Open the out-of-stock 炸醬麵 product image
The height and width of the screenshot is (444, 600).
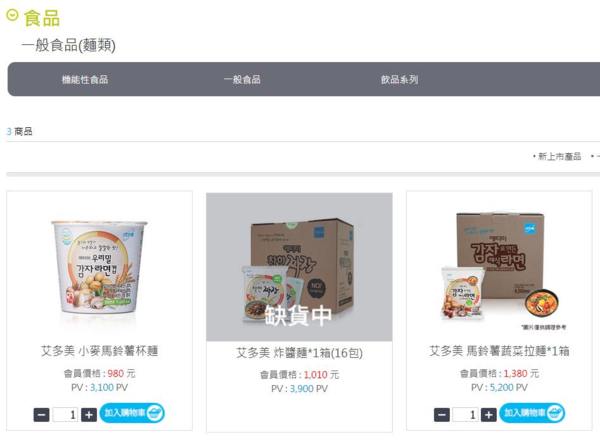pos(299,267)
